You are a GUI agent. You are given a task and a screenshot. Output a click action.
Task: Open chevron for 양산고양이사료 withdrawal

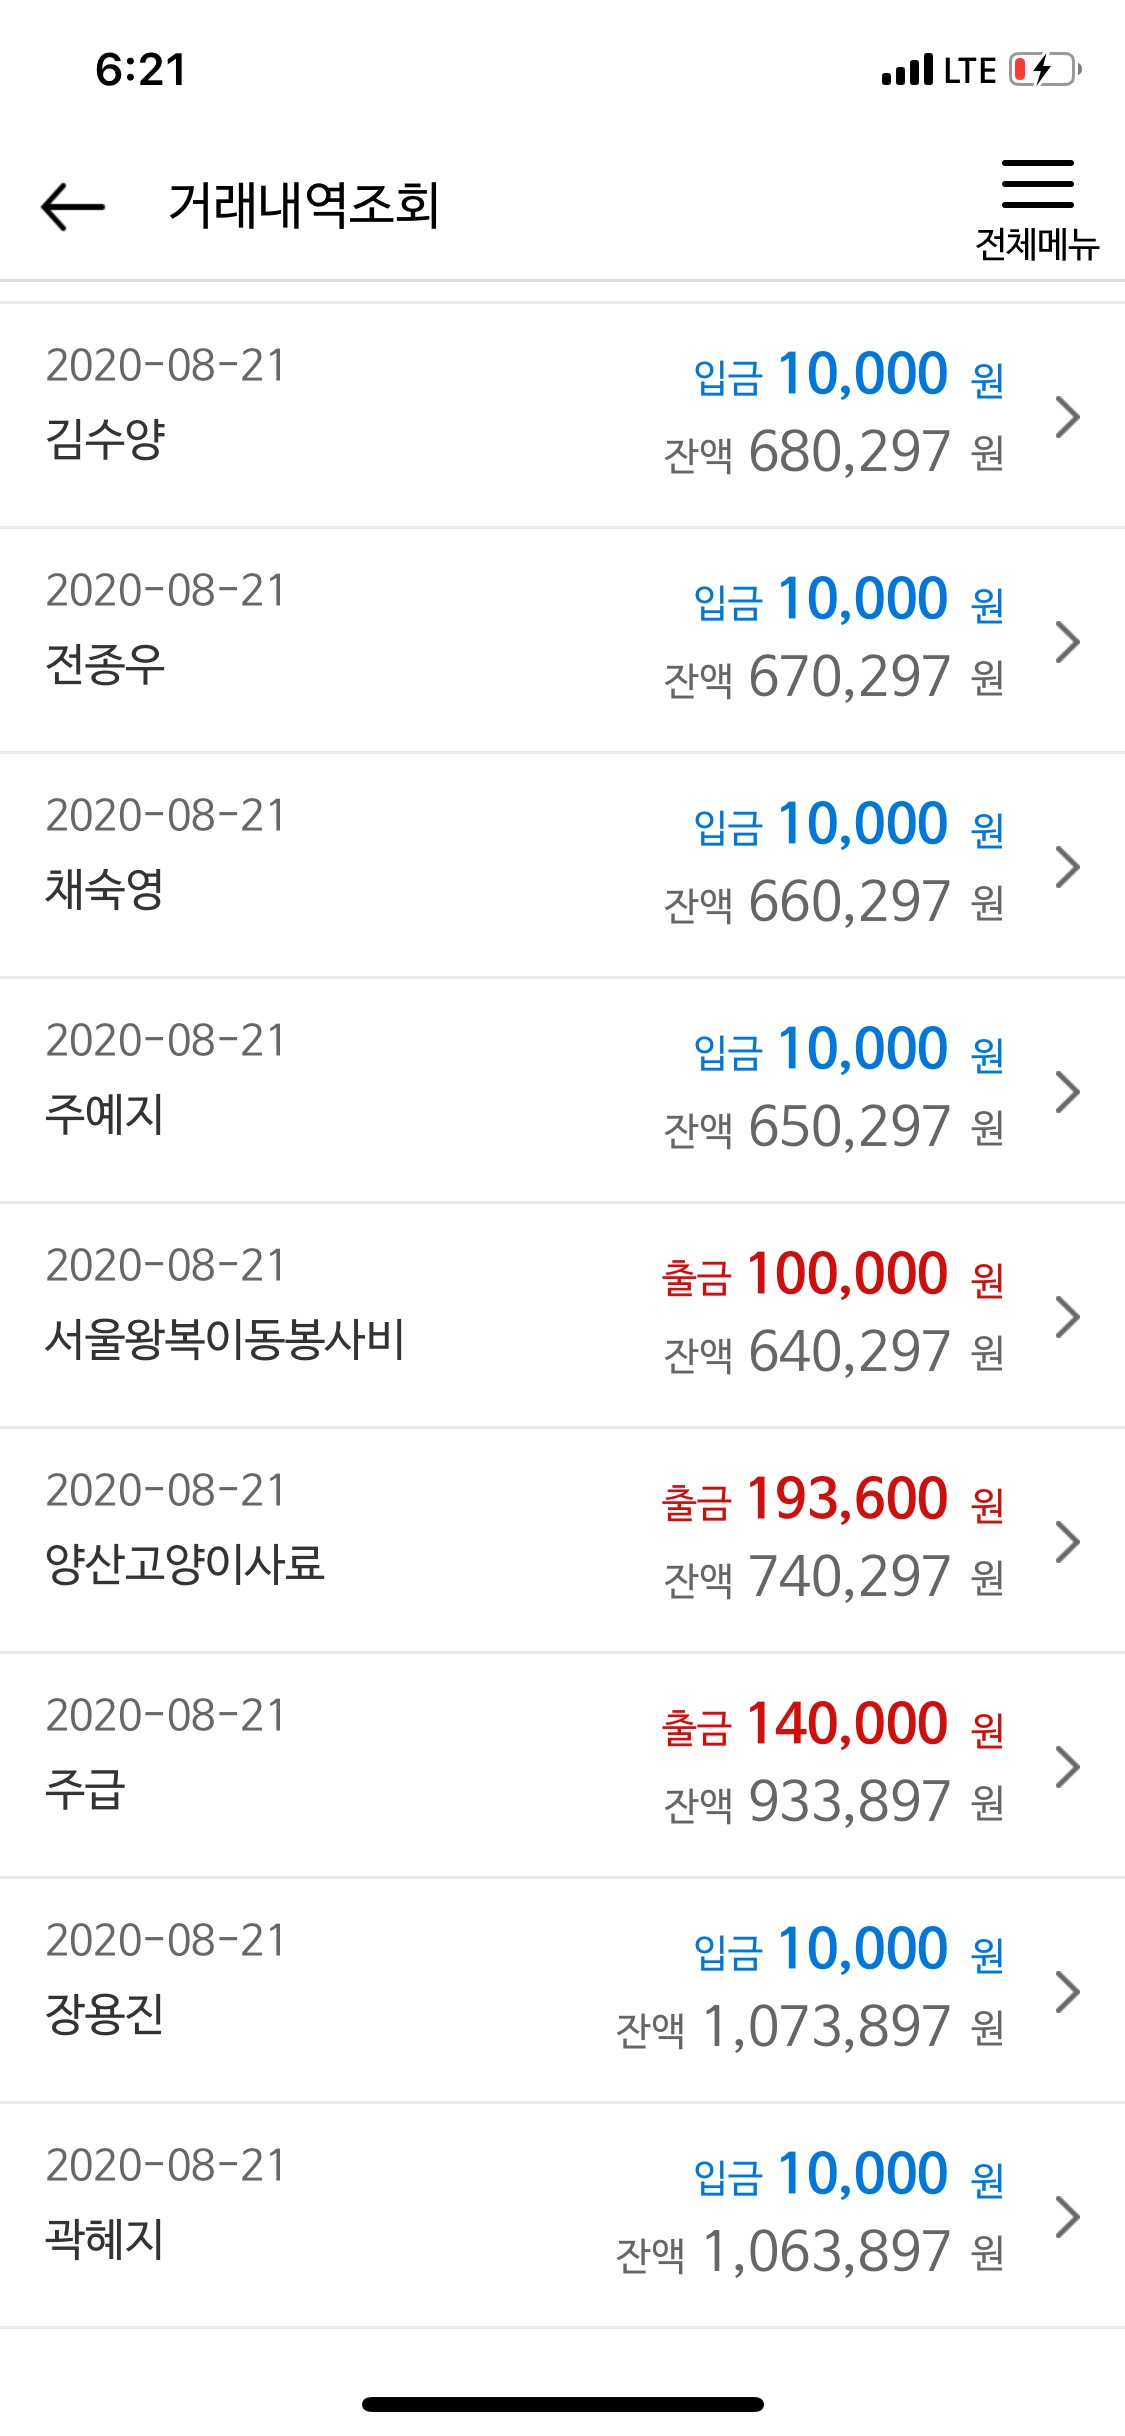point(1068,1541)
